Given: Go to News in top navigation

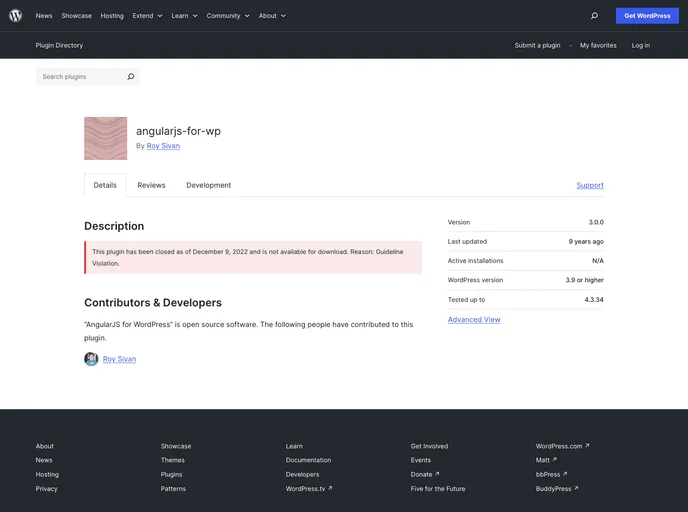Looking at the screenshot, I should pos(44,16).
